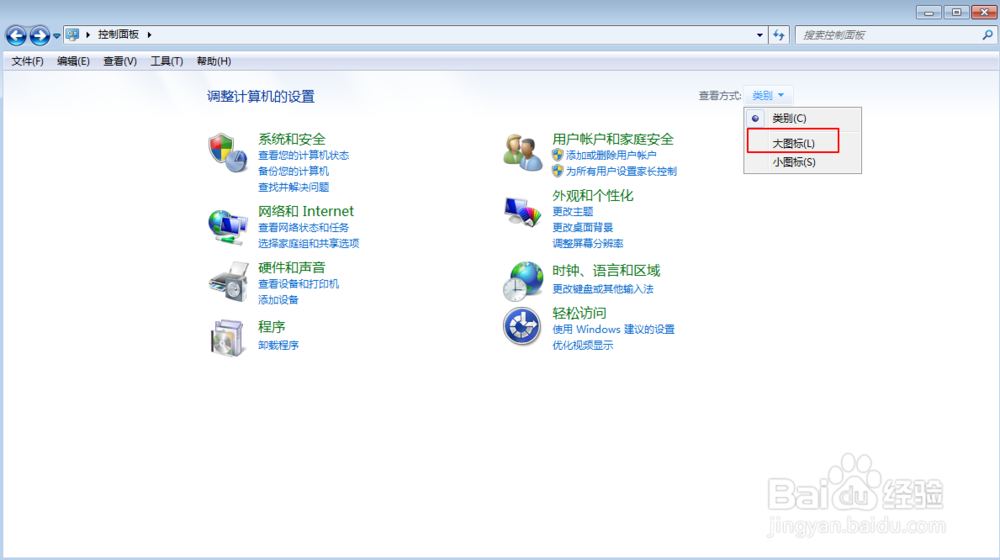Screen dimensions: 1000x560
Task: Click the Network and Internet globe icon
Action: pos(228,226)
